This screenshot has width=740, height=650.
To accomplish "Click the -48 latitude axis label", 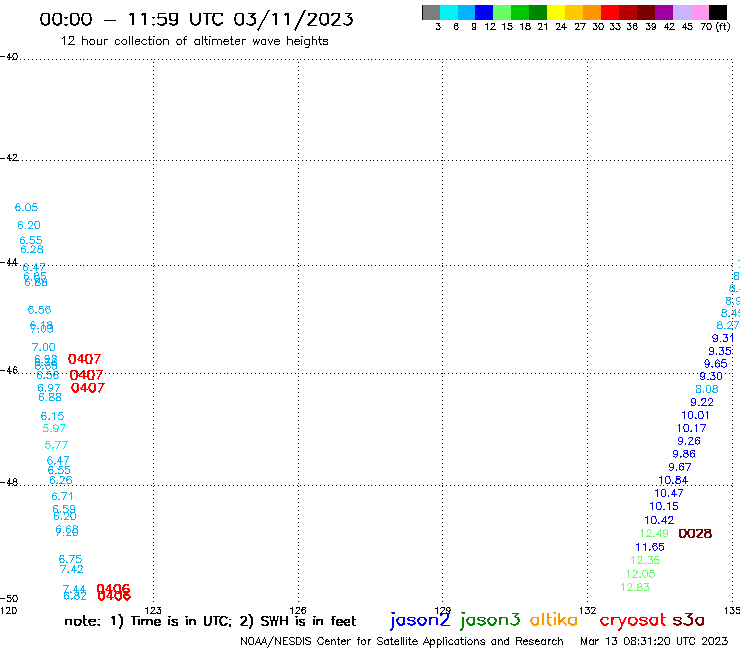I will point(9,482).
